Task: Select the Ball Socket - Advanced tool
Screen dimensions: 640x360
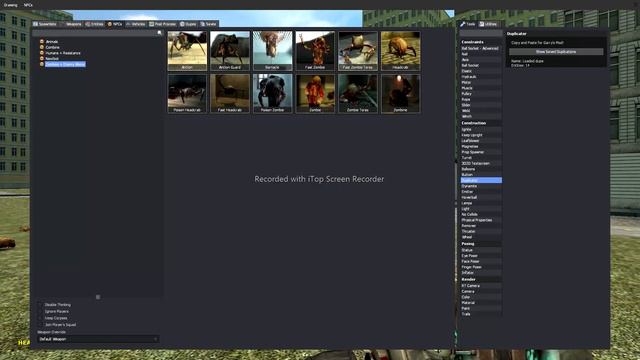Action: (x=481, y=48)
